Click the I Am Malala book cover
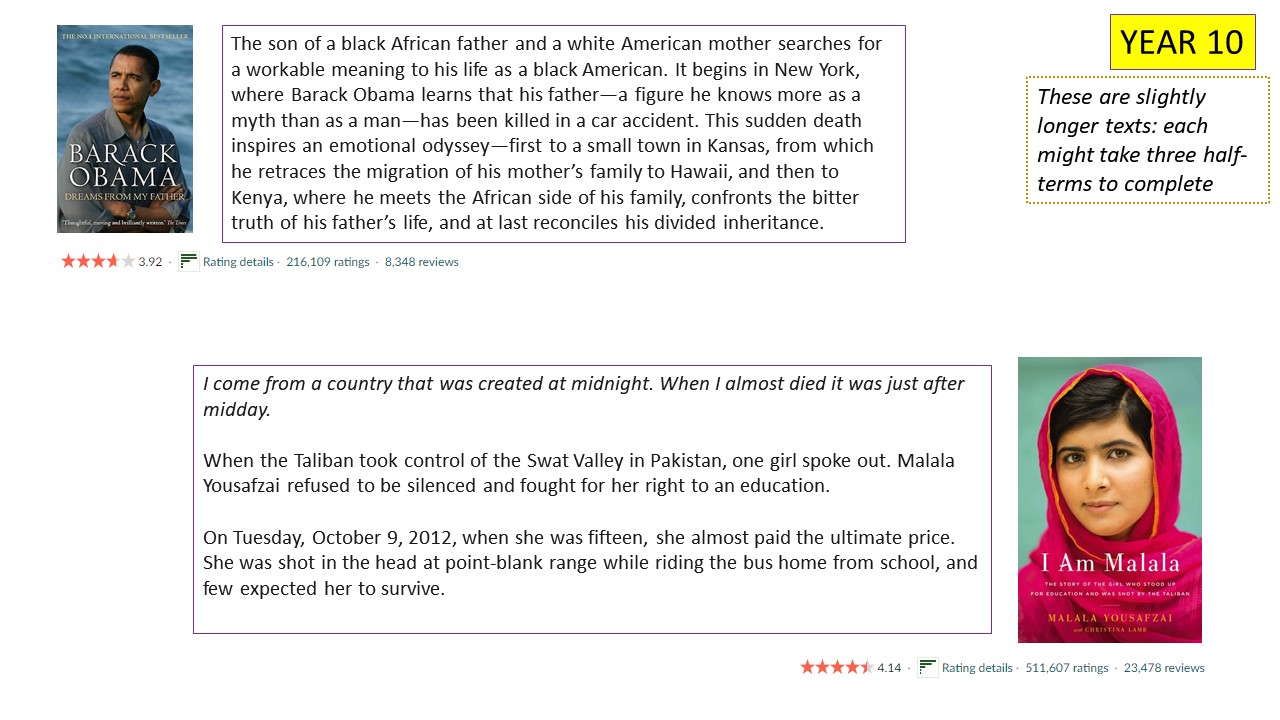1280x720 pixels. click(1109, 499)
